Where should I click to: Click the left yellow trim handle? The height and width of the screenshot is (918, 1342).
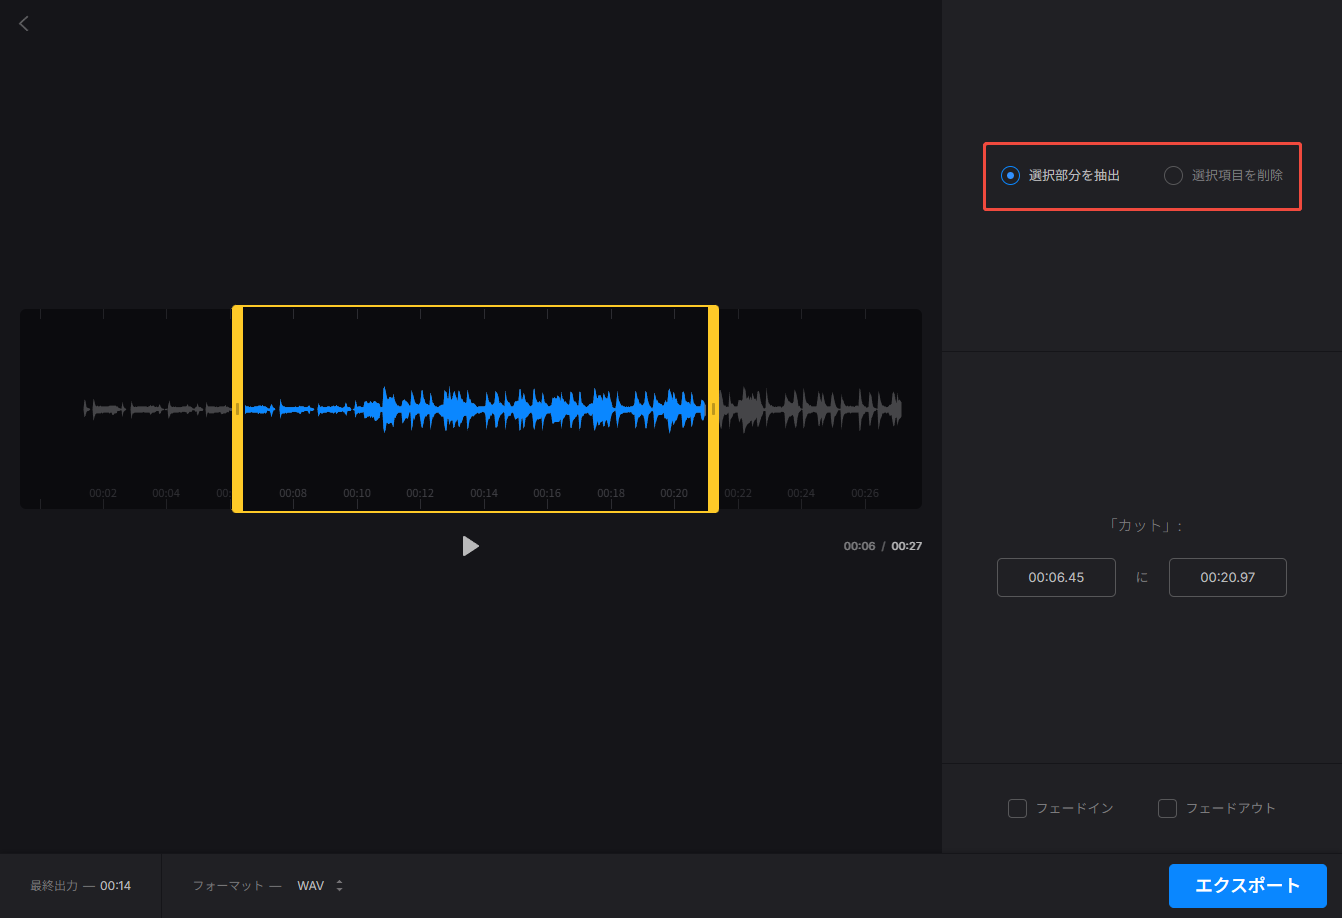238,409
